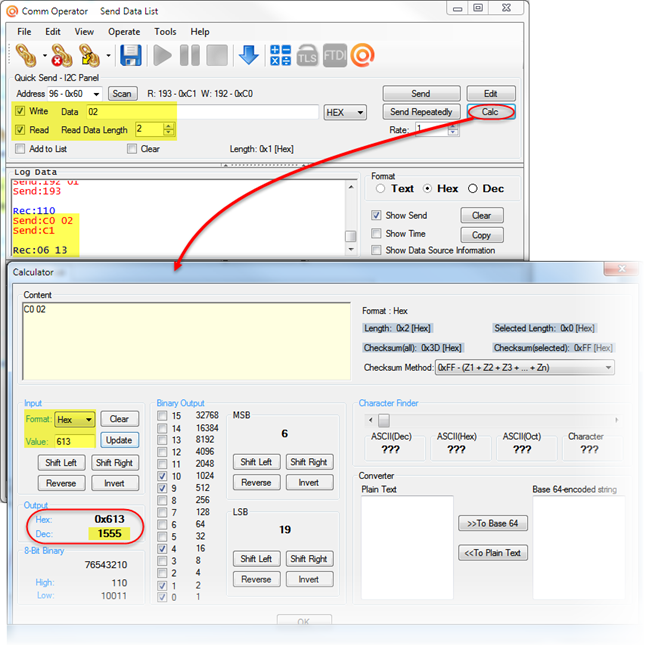Click the <<To Plain Text button
Image resolution: width=646 pixels, height=646 pixels.
coord(493,553)
